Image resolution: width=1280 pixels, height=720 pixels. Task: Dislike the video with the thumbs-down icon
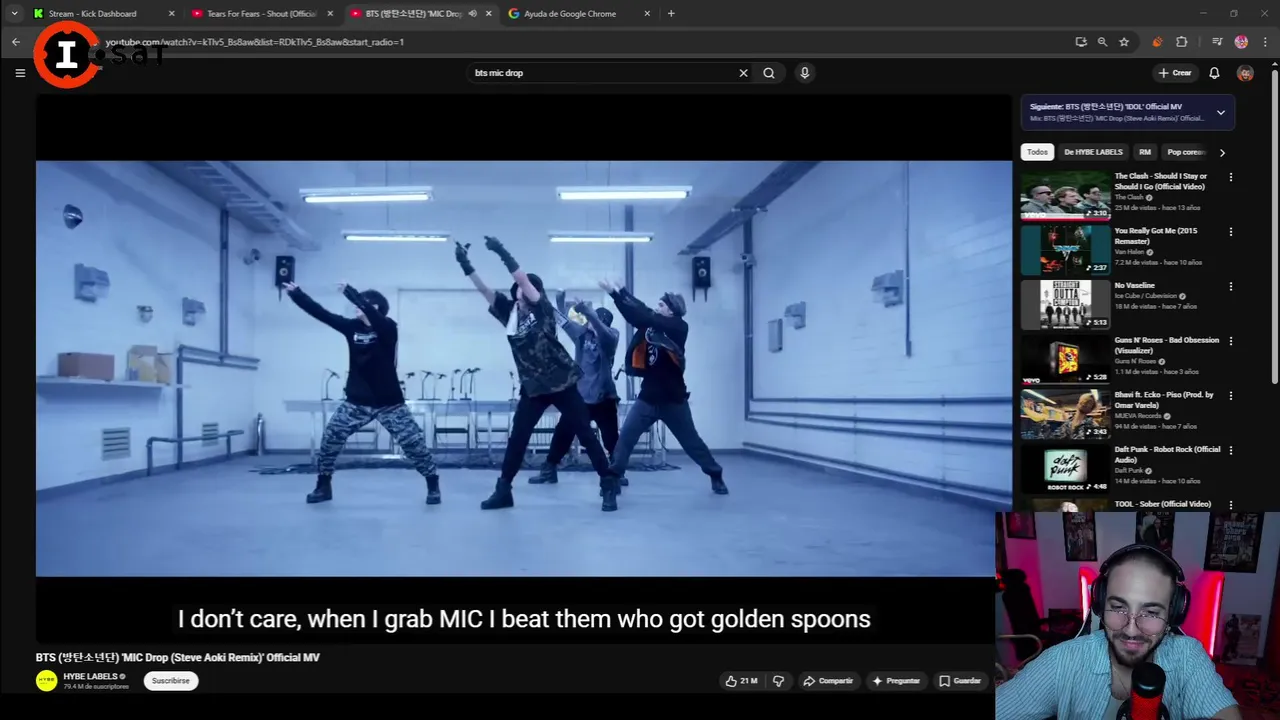[778, 681]
